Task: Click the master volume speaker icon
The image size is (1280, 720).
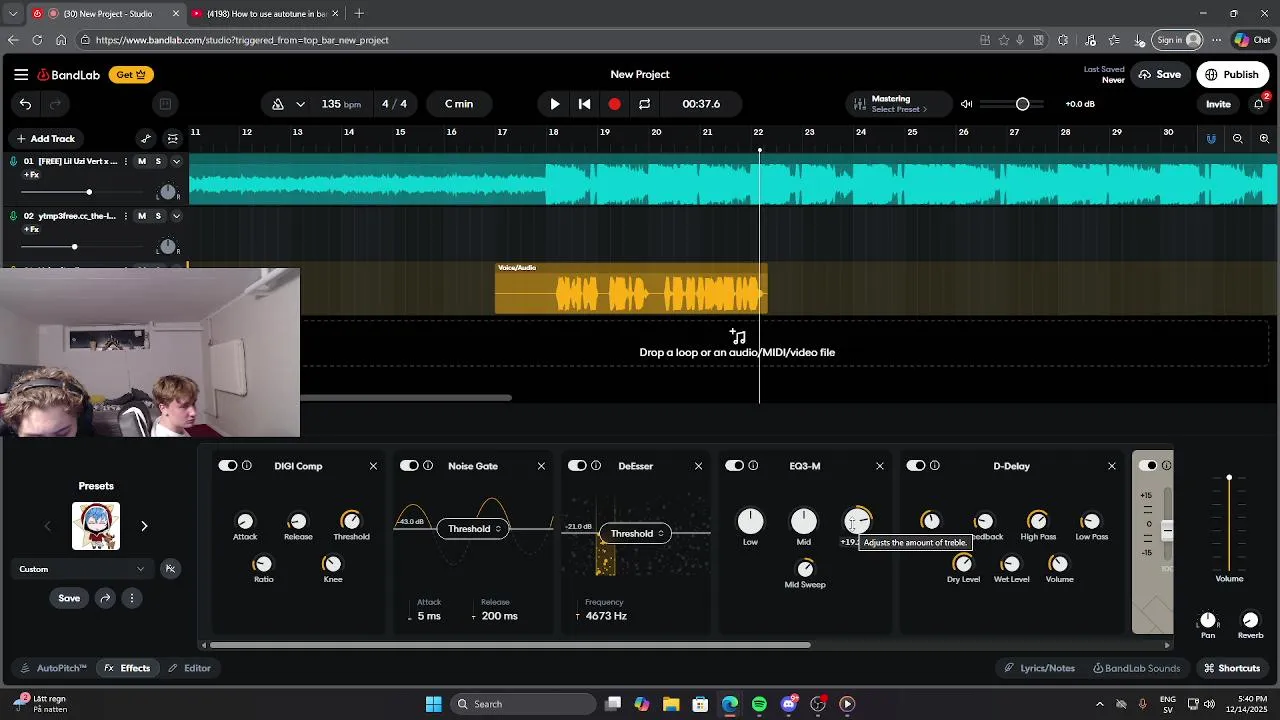Action: point(967,104)
